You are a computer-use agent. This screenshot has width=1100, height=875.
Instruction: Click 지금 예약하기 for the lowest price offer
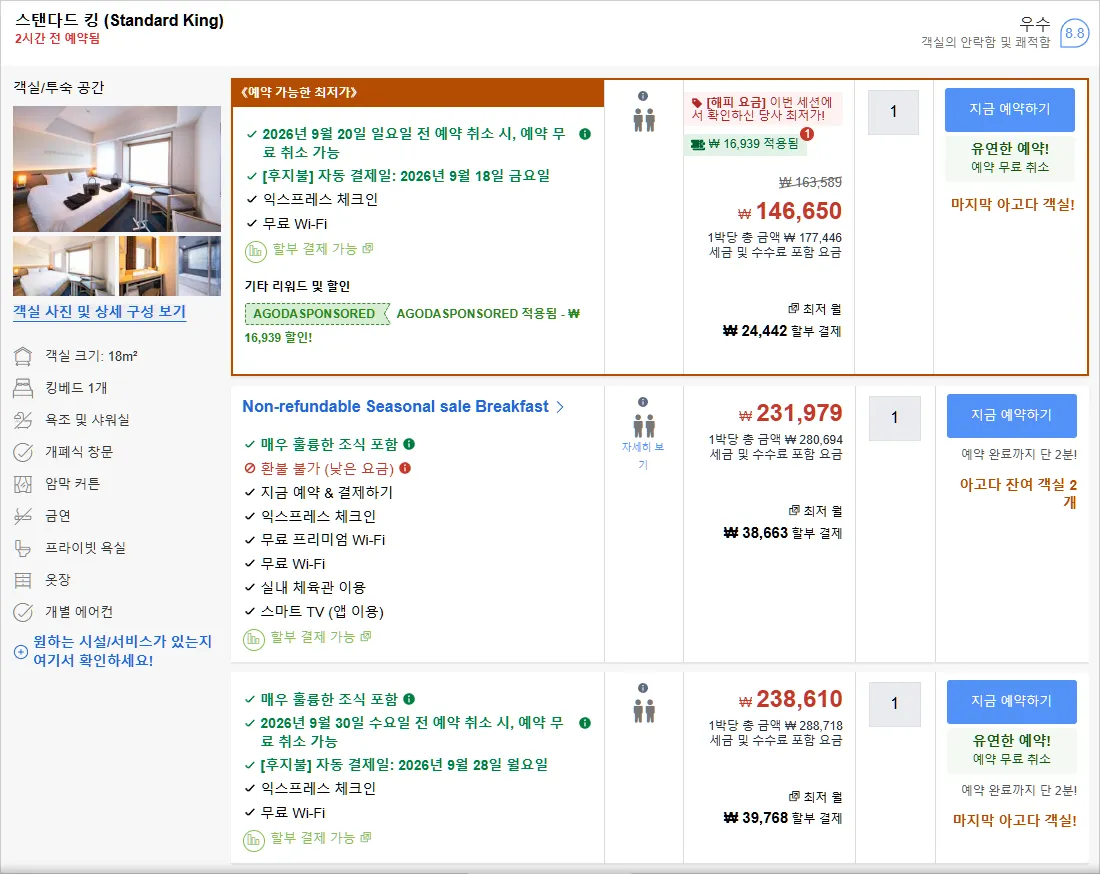tap(1010, 109)
